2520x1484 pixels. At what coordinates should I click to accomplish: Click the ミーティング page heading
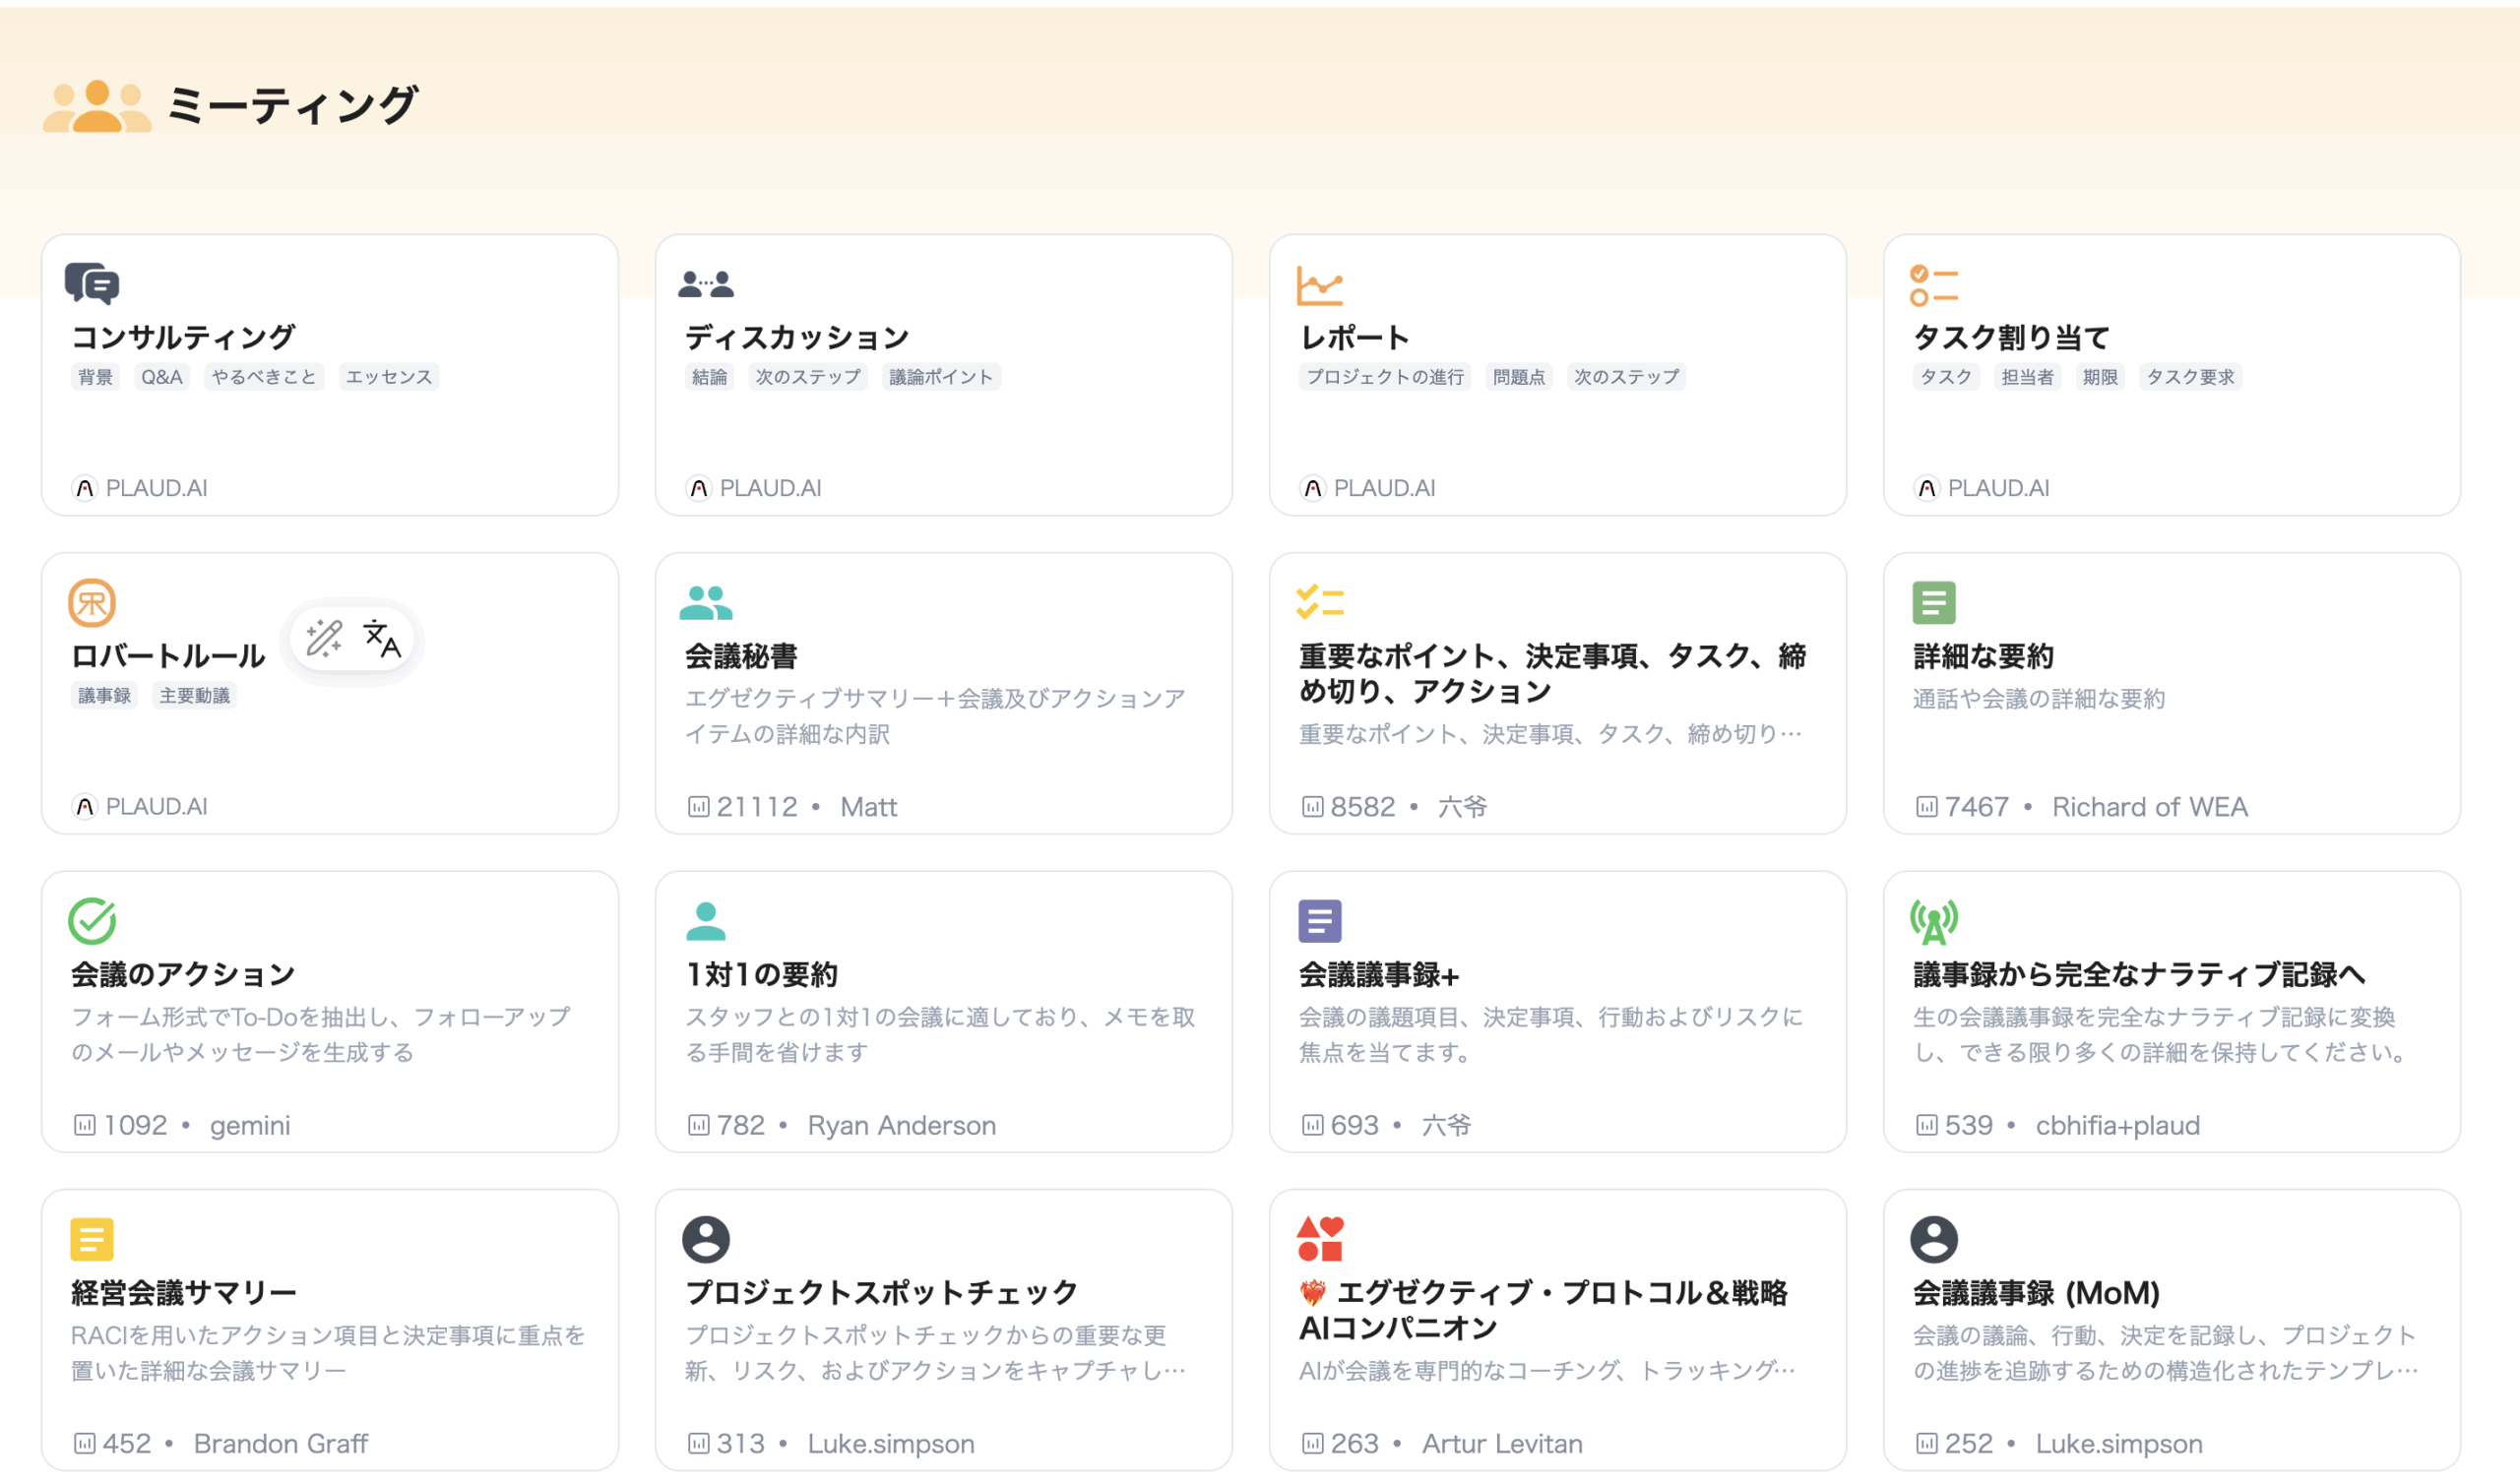[x=293, y=105]
